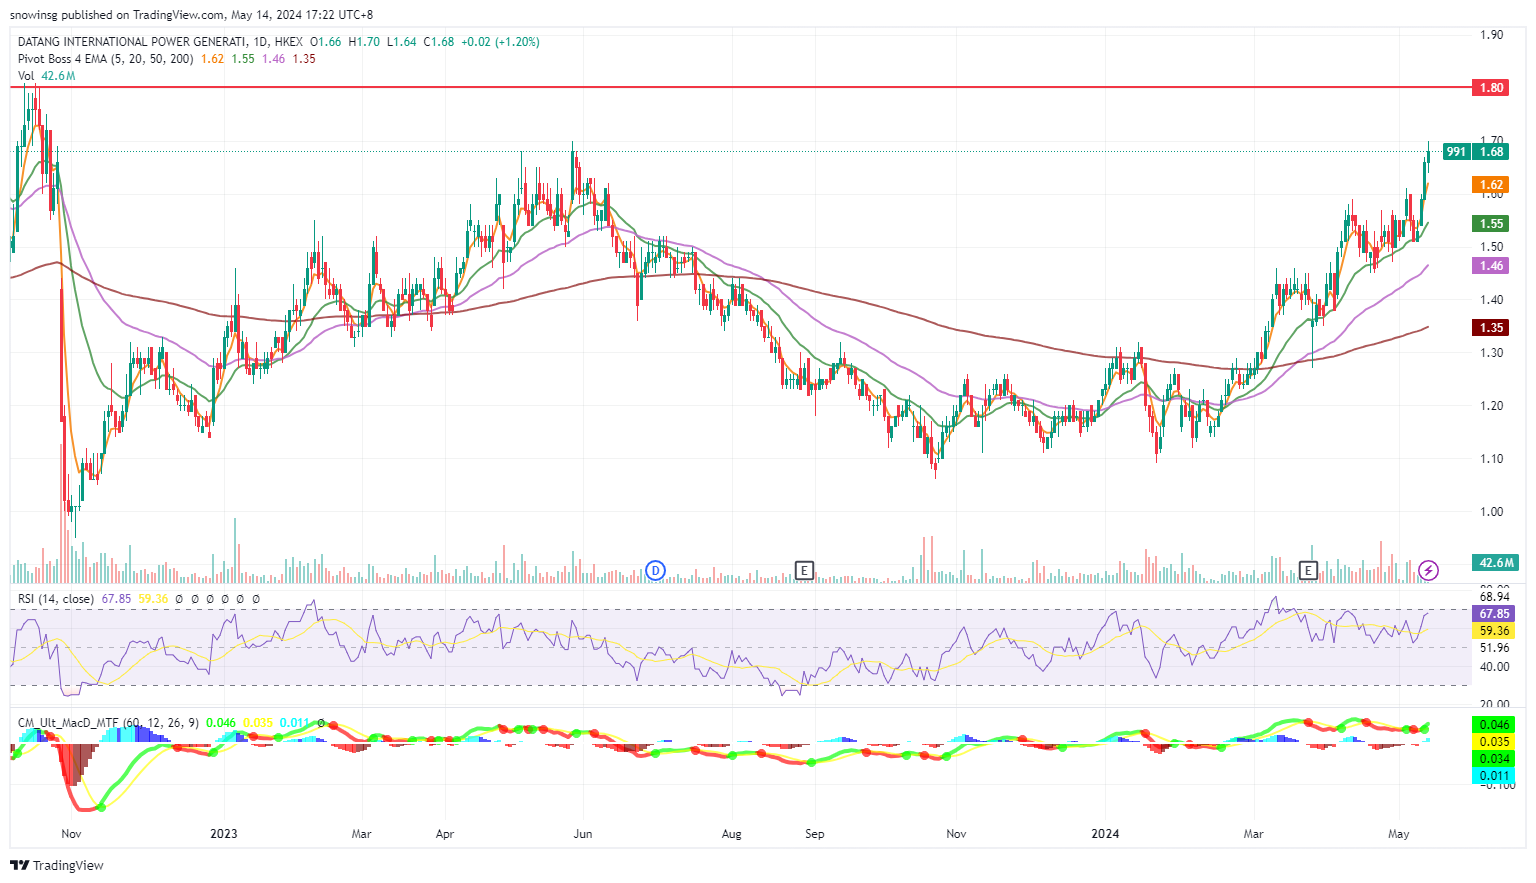Viewport: 1536px width, 883px height.
Task: Click the 1.90 level on the price axis
Action: pyautogui.click(x=1491, y=35)
